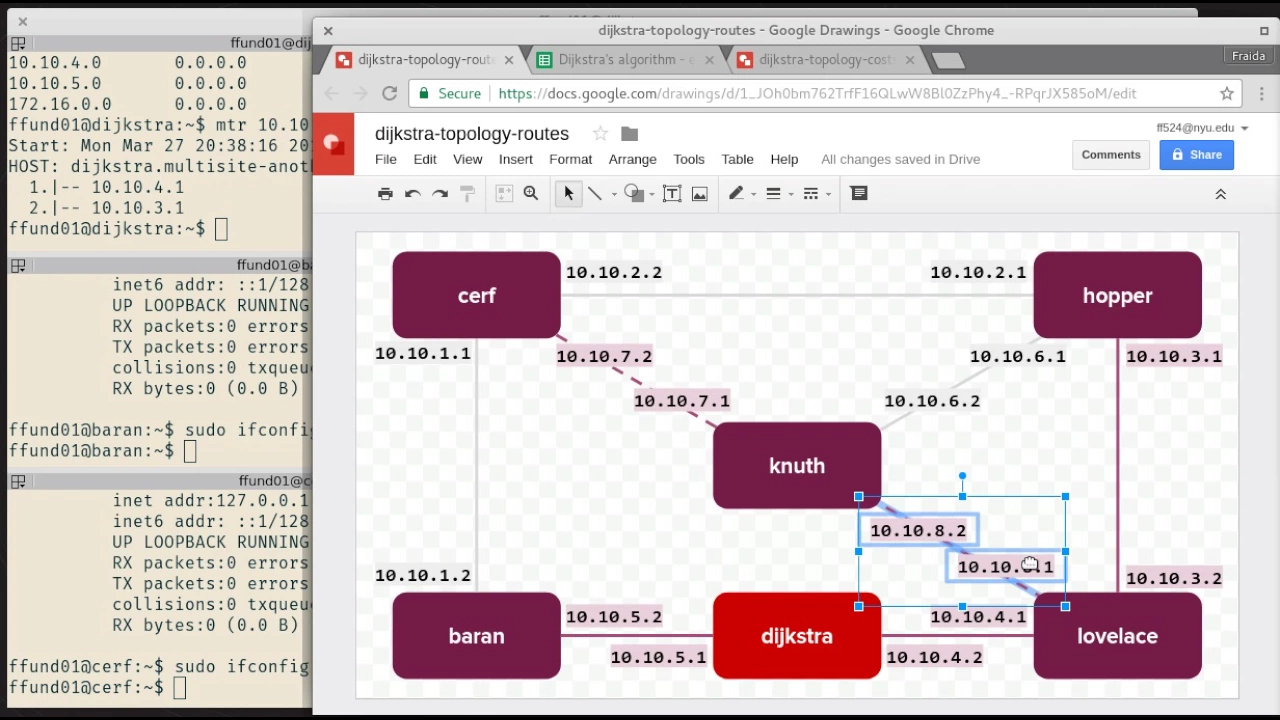Click the document title dijkstra-topology-routes

472,134
